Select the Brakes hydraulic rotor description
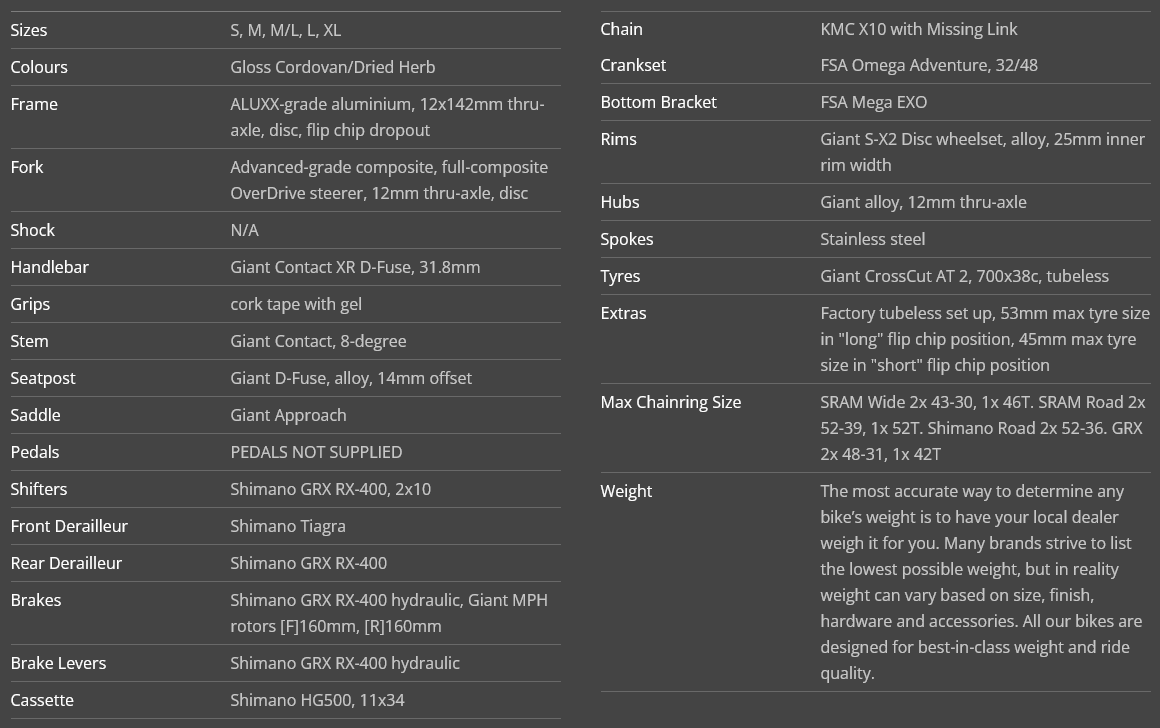Screen dimensions: 1160x728 (389, 613)
